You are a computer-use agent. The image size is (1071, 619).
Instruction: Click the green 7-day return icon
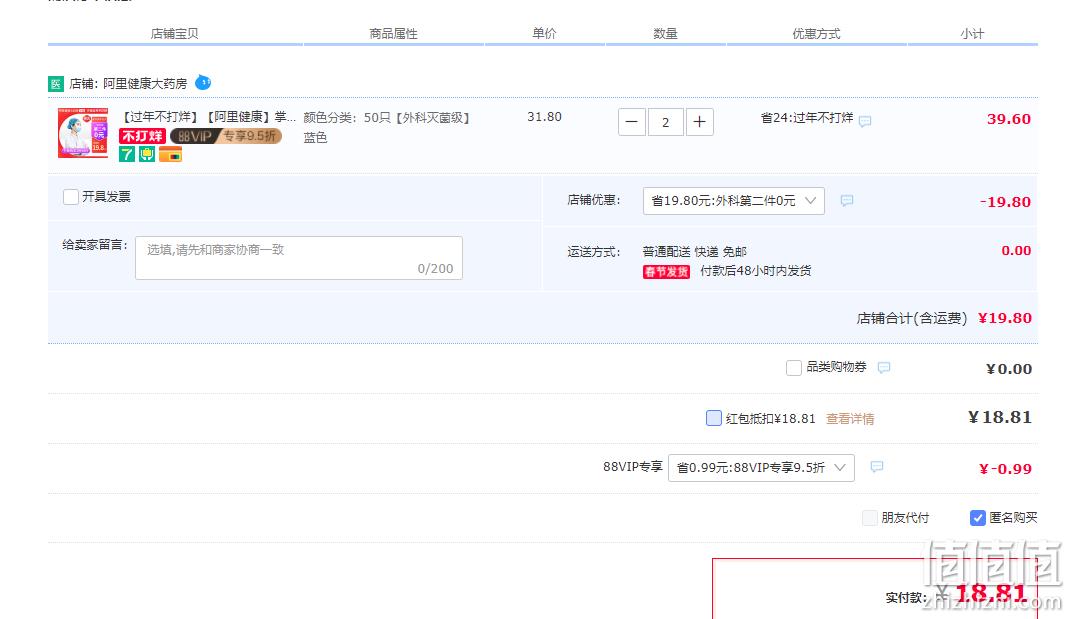(x=126, y=154)
